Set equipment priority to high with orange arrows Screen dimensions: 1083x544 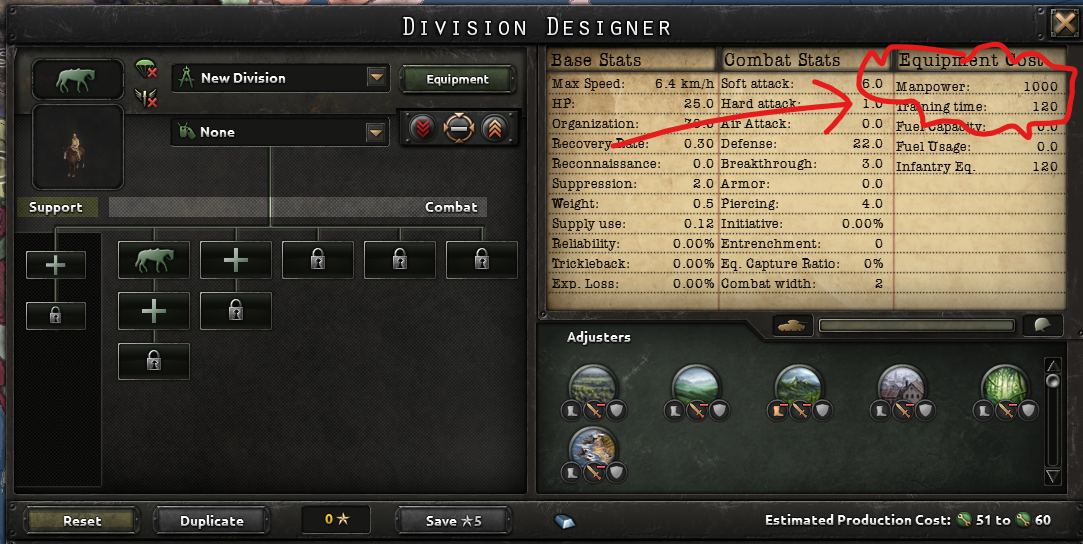[x=495, y=128]
